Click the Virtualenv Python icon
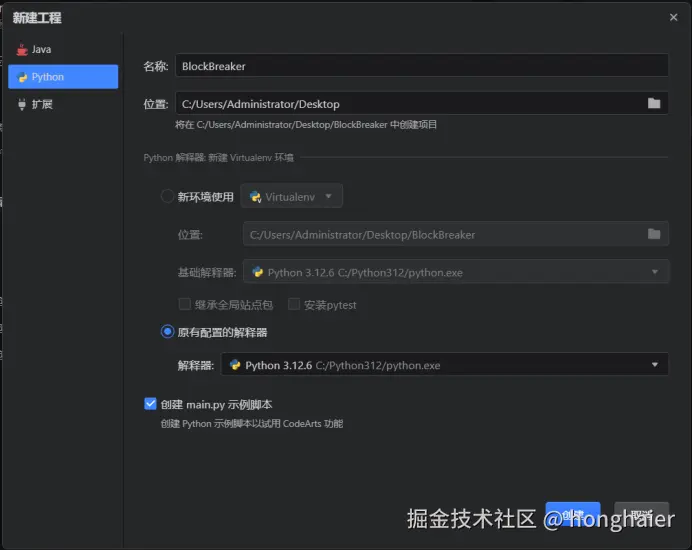This screenshot has height=550, width=692. [256, 197]
